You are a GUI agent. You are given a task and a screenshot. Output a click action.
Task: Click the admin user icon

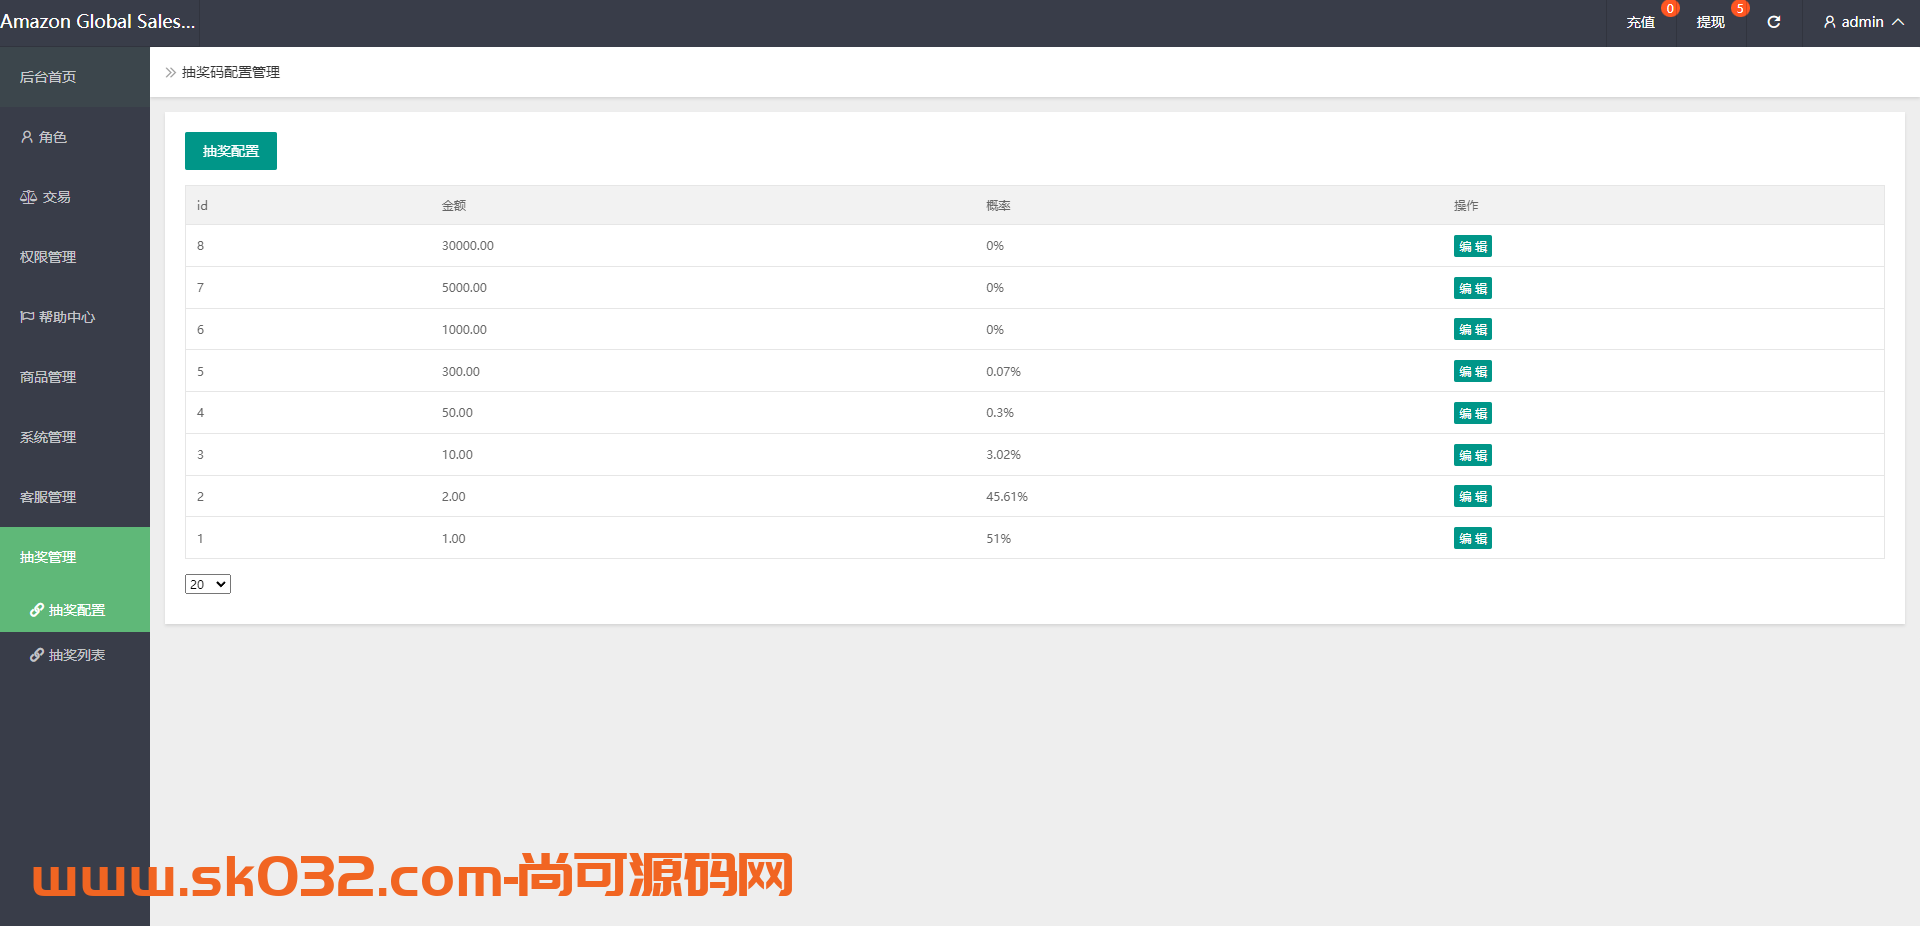coord(1830,22)
